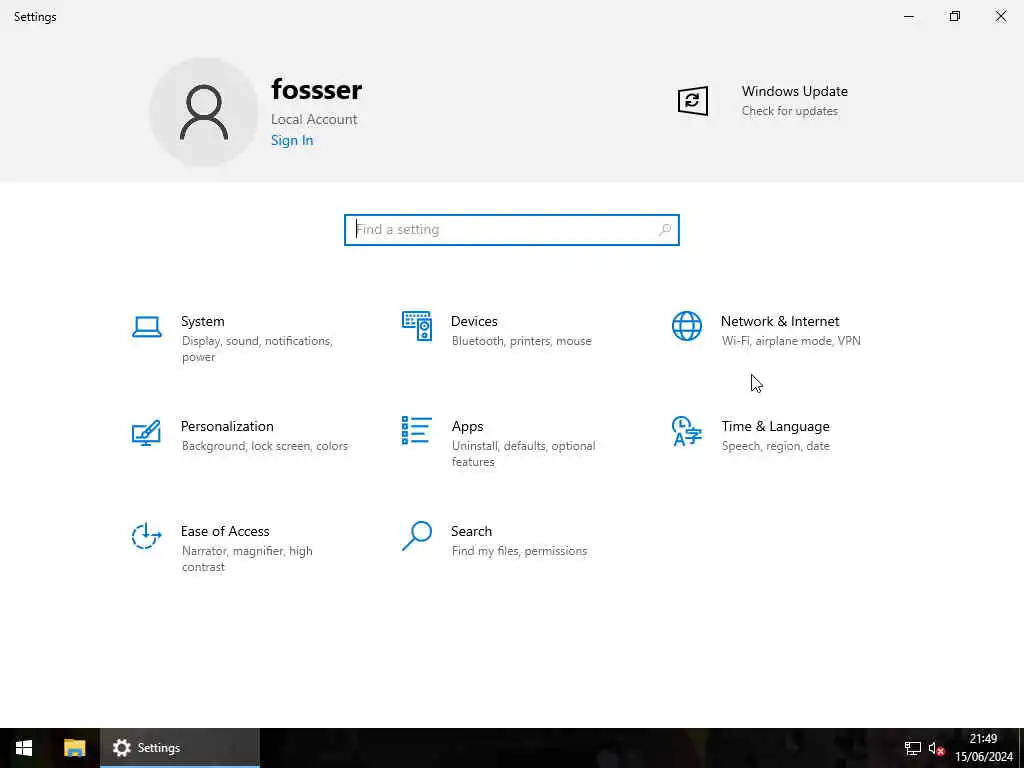Screen dimensions: 1024x768
Task: Open the Network & Internet title
Action: (780, 321)
